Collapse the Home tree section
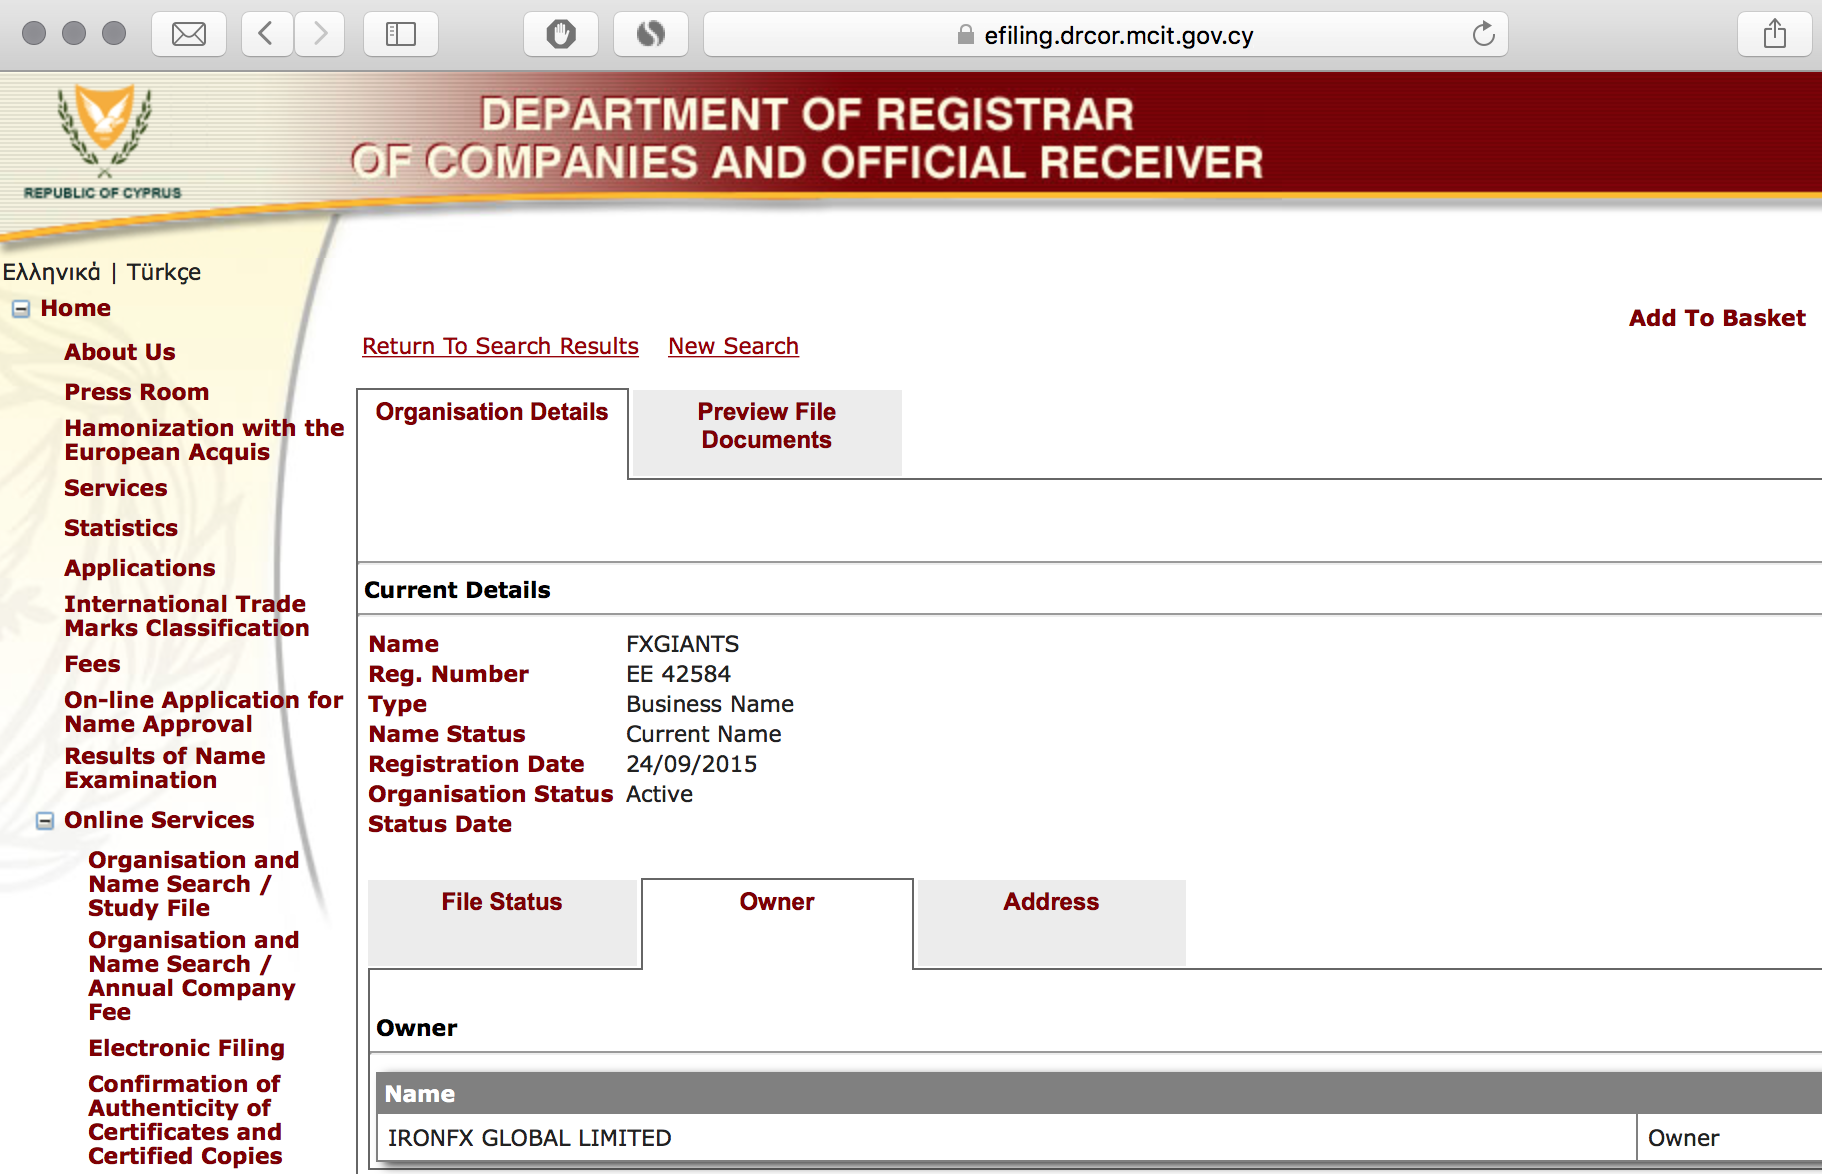Image resolution: width=1822 pixels, height=1174 pixels. [21, 309]
